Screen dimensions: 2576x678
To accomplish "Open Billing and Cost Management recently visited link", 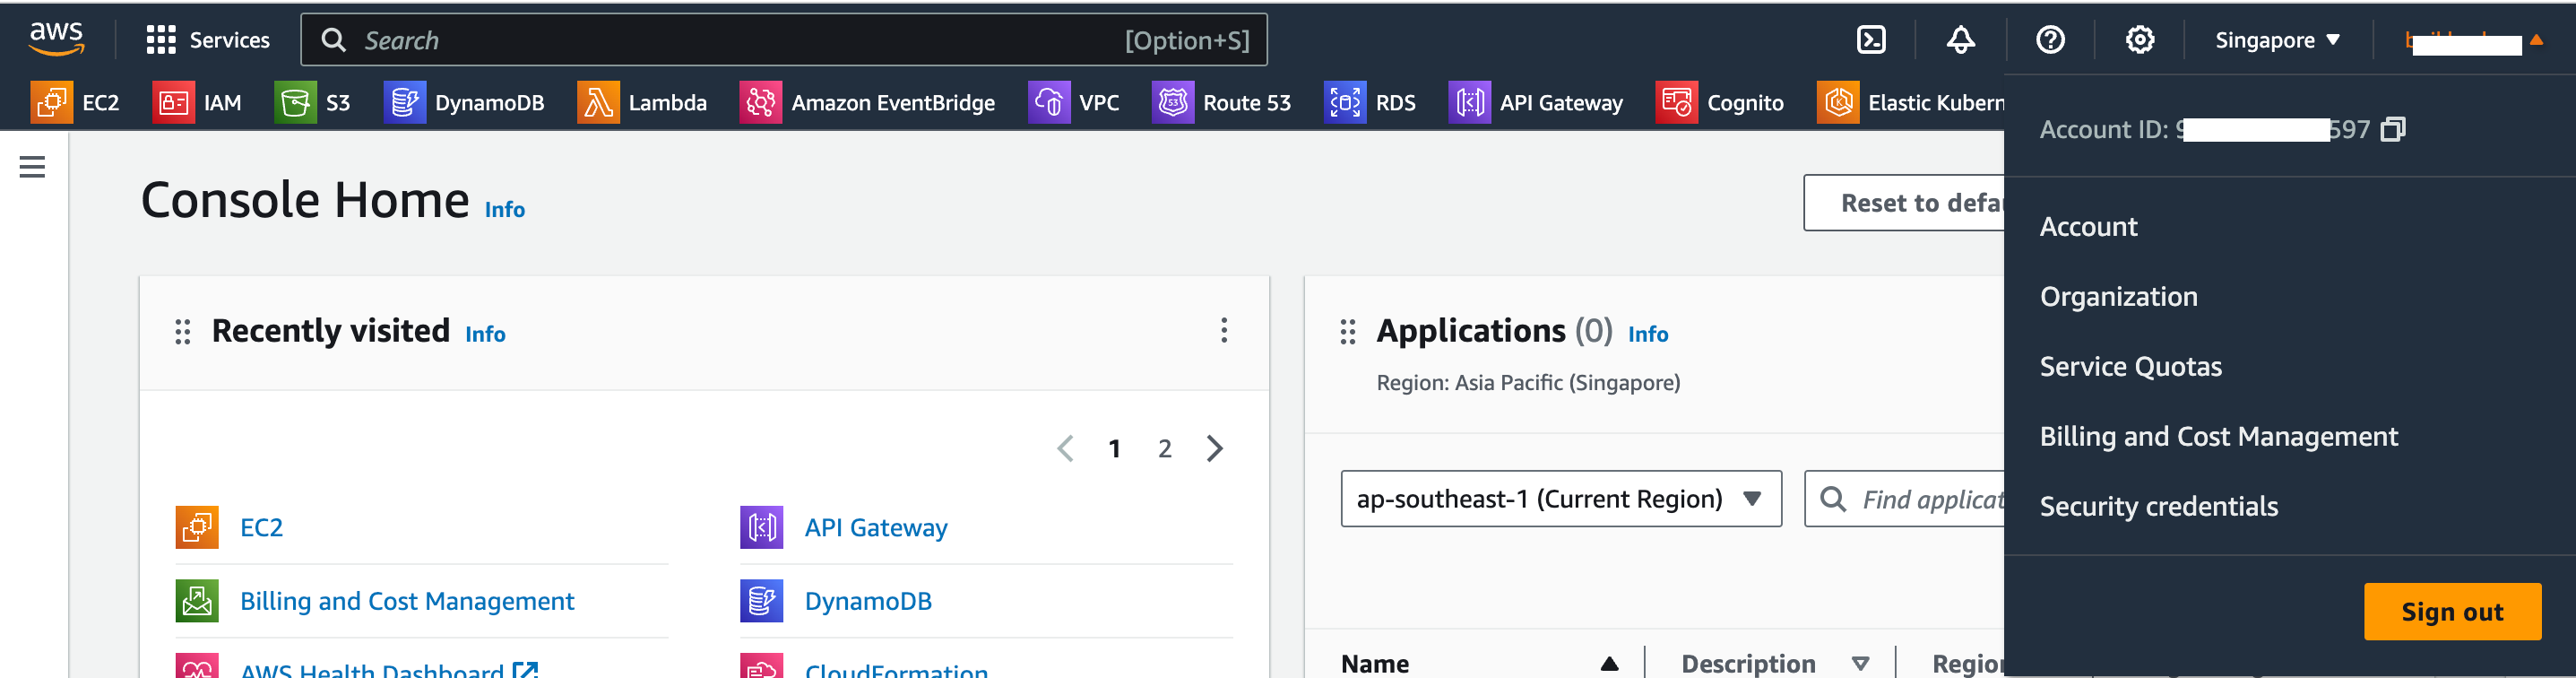I will click(x=407, y=601).
